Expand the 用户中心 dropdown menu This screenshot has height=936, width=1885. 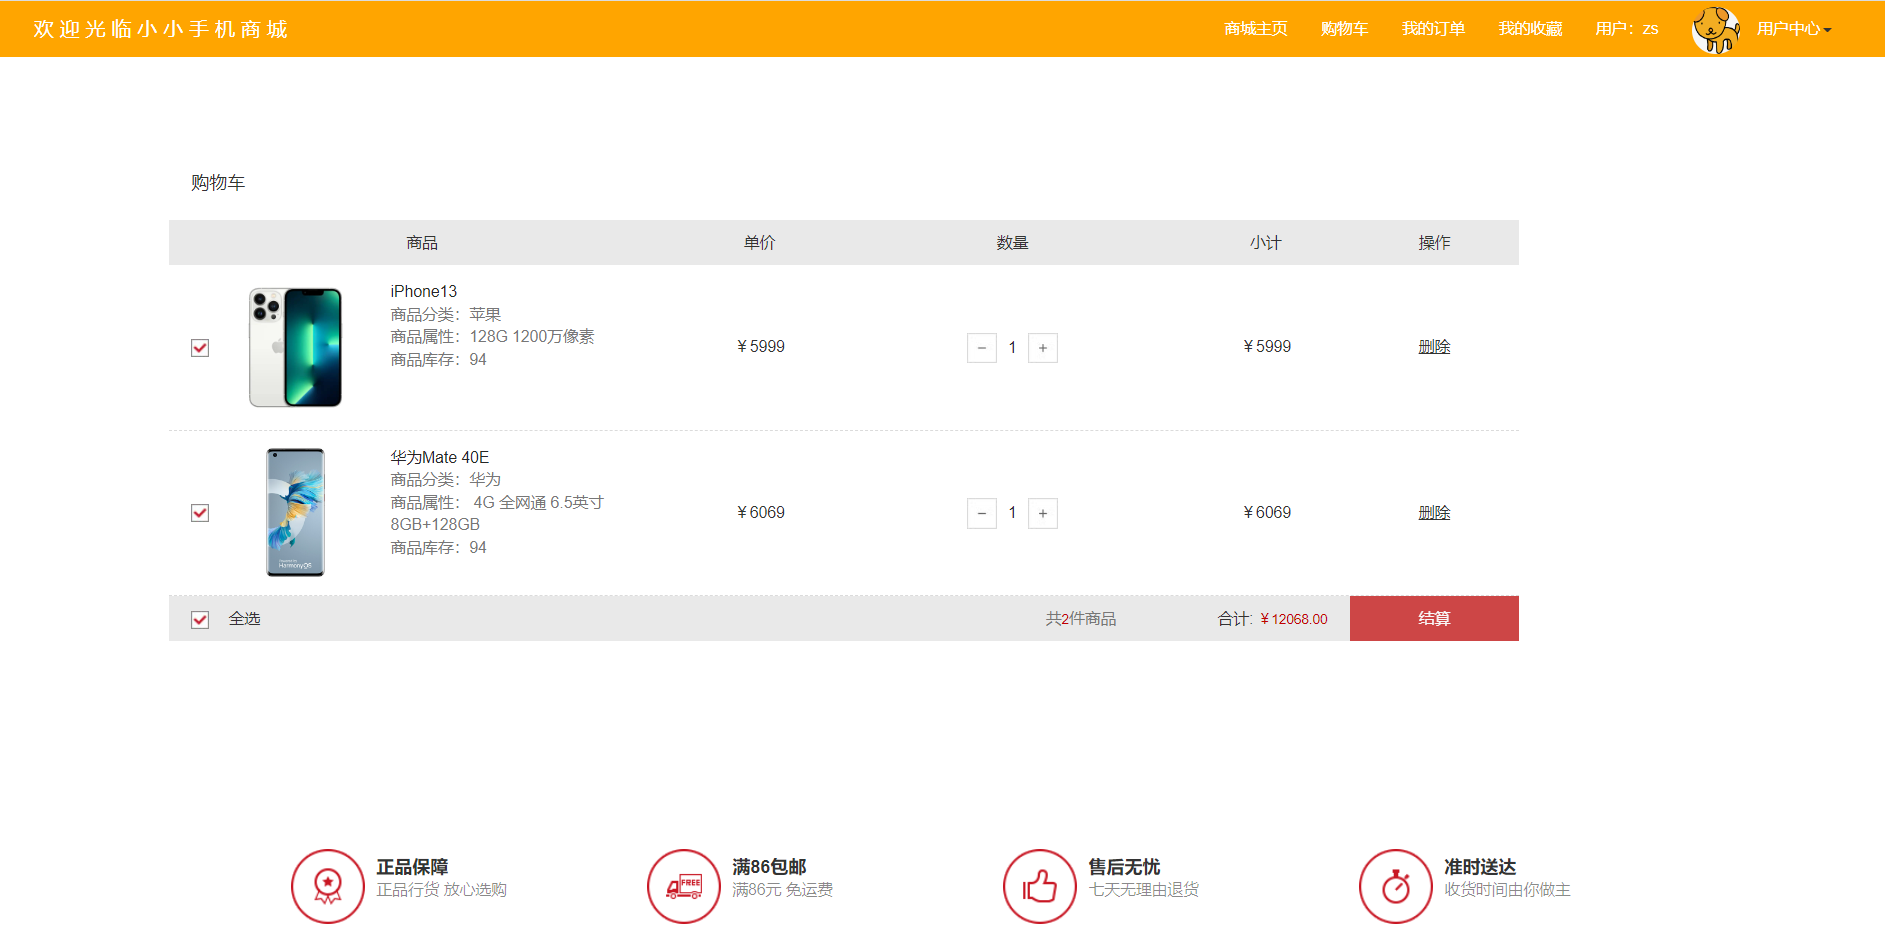point(1794,29)
